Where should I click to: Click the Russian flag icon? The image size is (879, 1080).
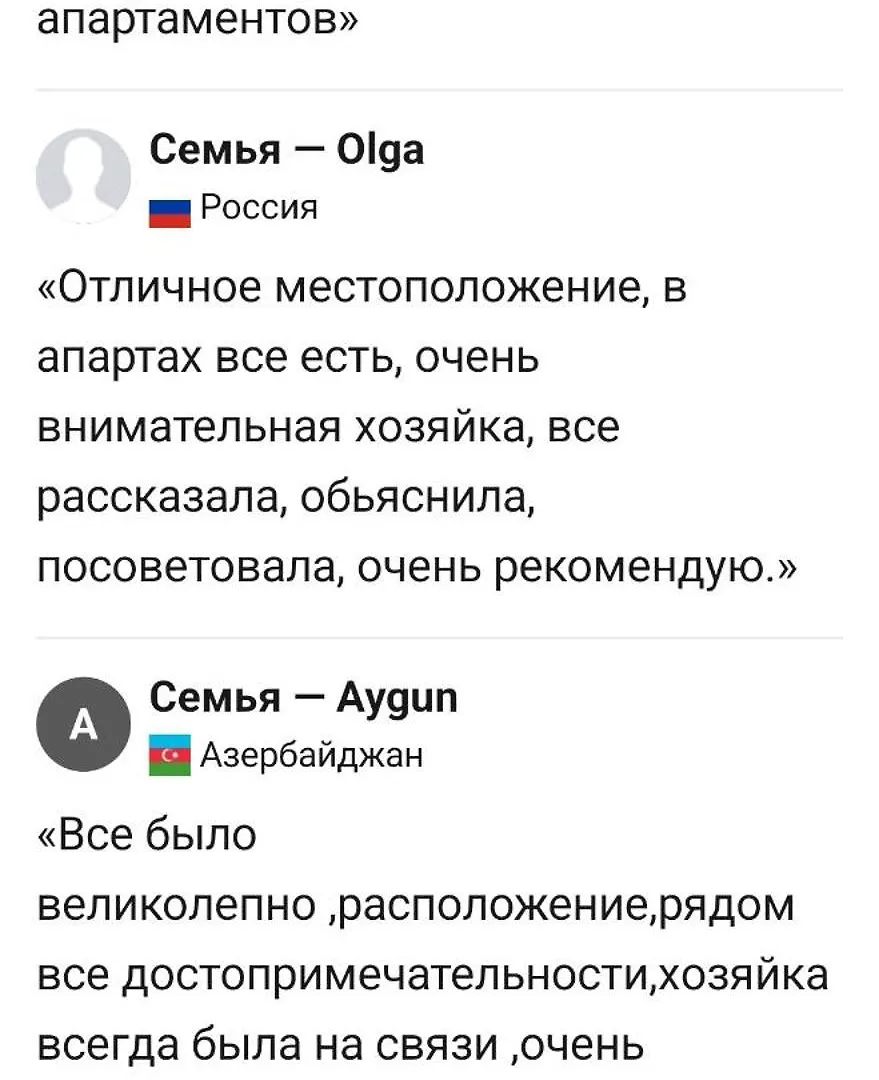[169, 214]
